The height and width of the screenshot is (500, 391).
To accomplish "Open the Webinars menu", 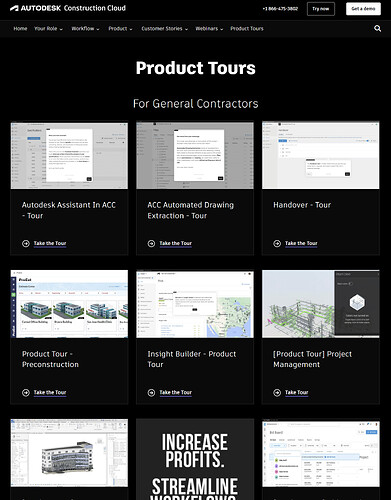I will coord(209,29).
